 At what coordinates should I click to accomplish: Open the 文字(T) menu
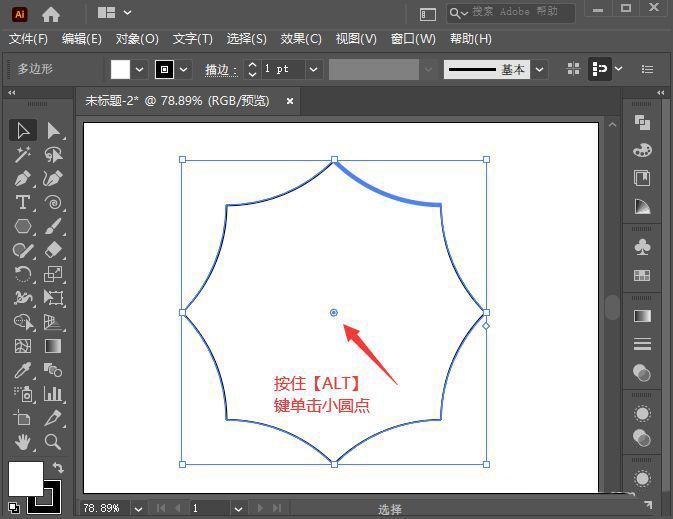[193, 39]
